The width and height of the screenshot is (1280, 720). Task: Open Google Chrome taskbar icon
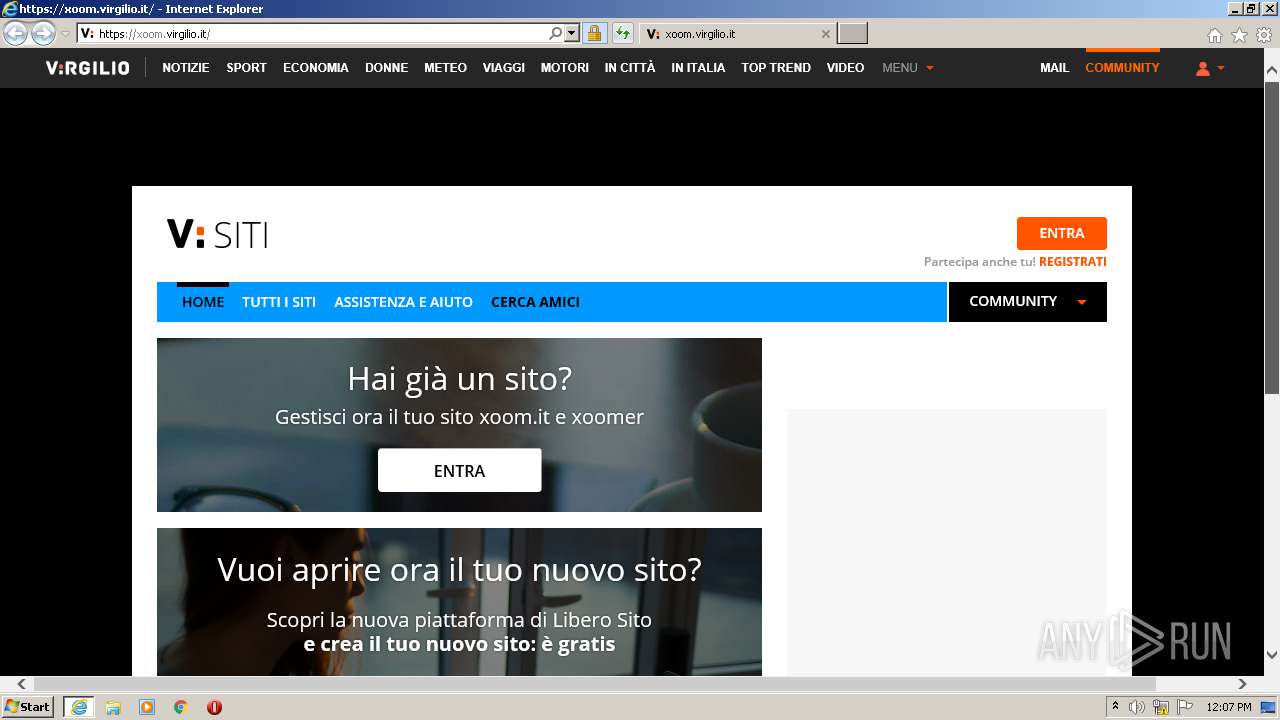181,707
